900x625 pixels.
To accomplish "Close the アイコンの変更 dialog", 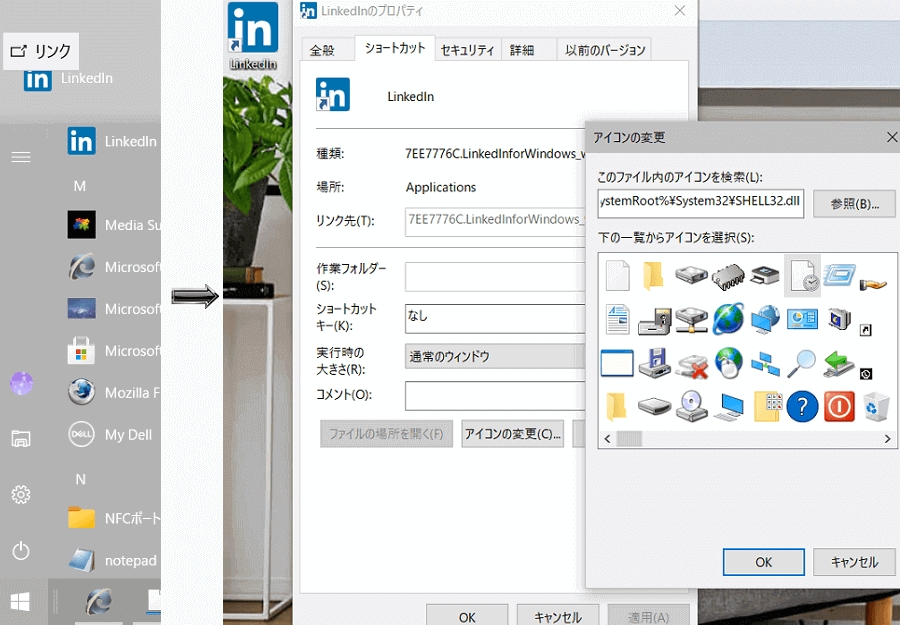I will [x=891, y=137].
